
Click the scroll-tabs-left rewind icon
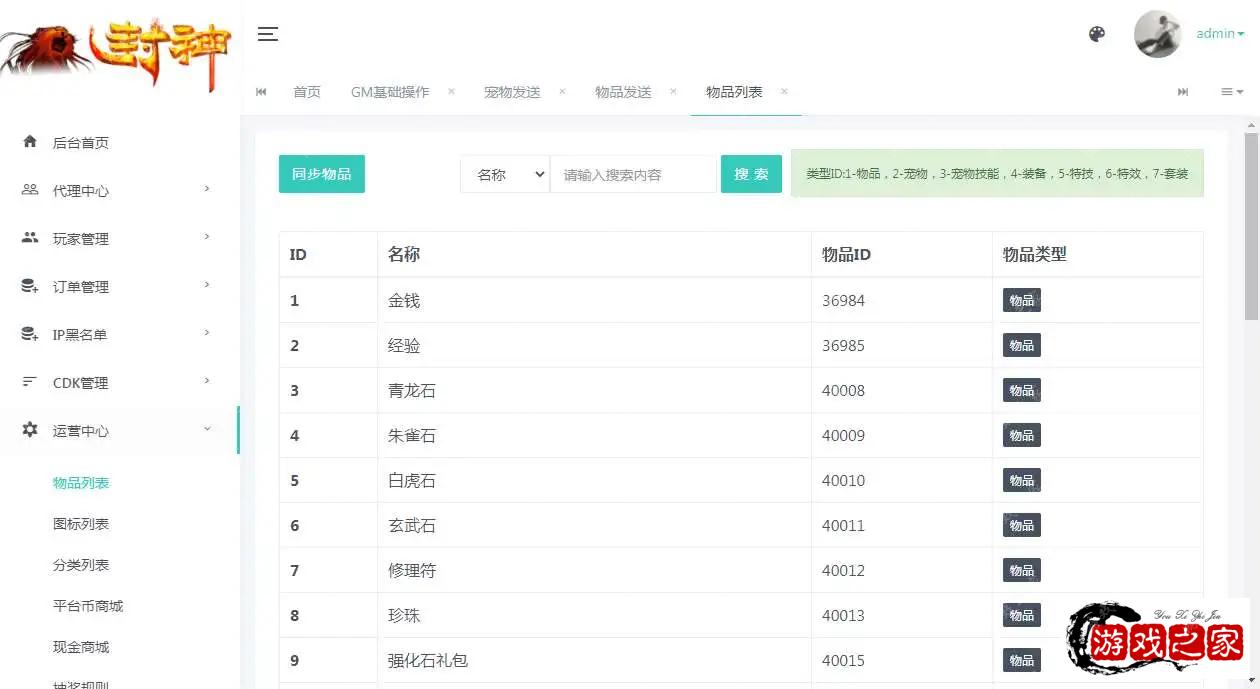[x=261, y=92]
